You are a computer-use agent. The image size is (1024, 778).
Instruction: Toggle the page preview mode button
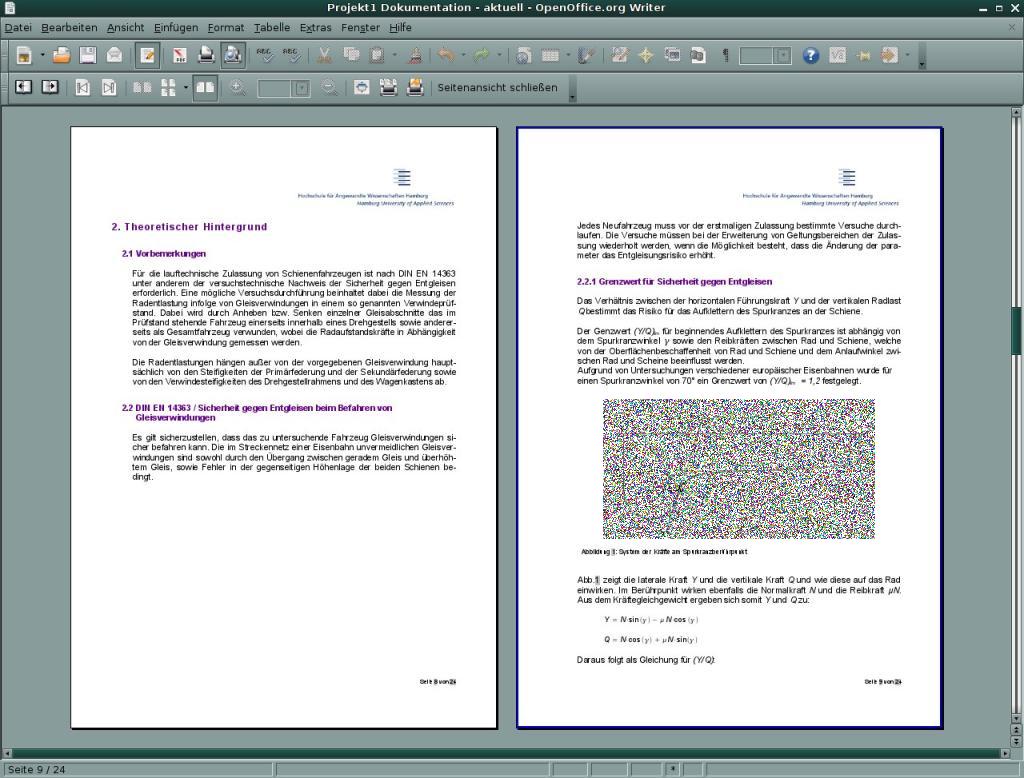pos(232,56)
